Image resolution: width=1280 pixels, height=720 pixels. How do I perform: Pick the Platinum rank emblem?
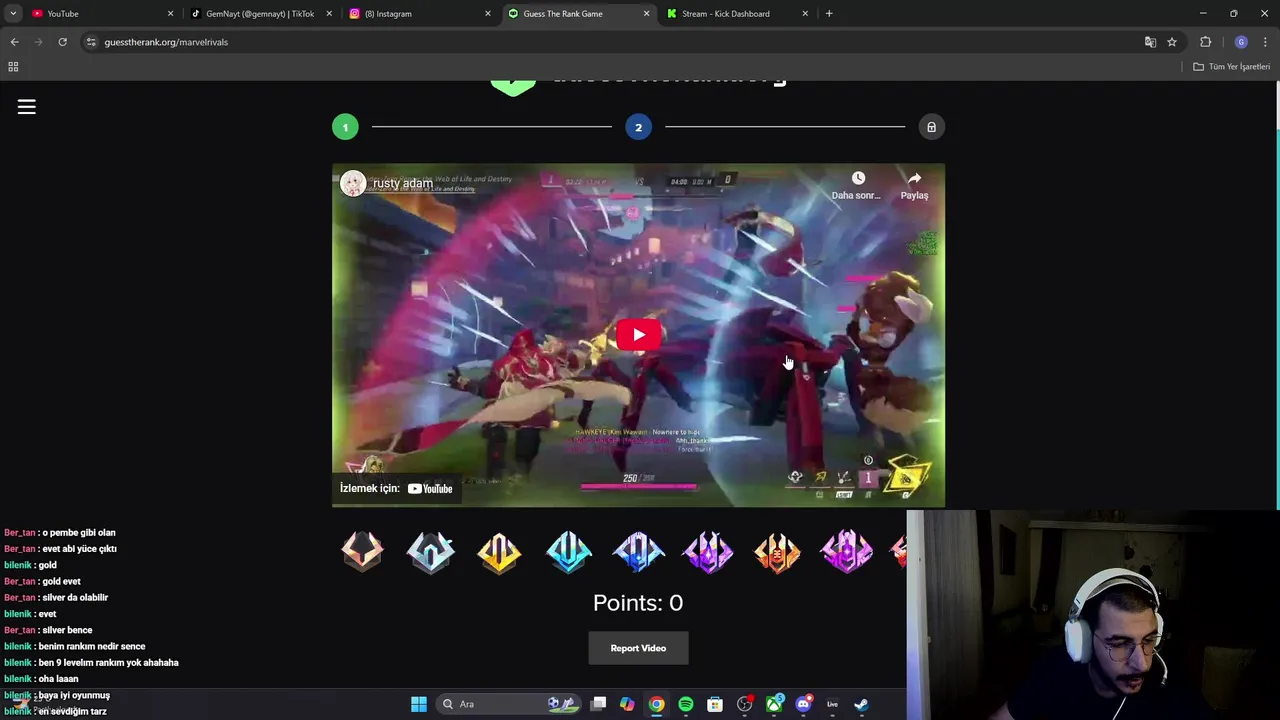pyautogui.click(x=569, y=551)
